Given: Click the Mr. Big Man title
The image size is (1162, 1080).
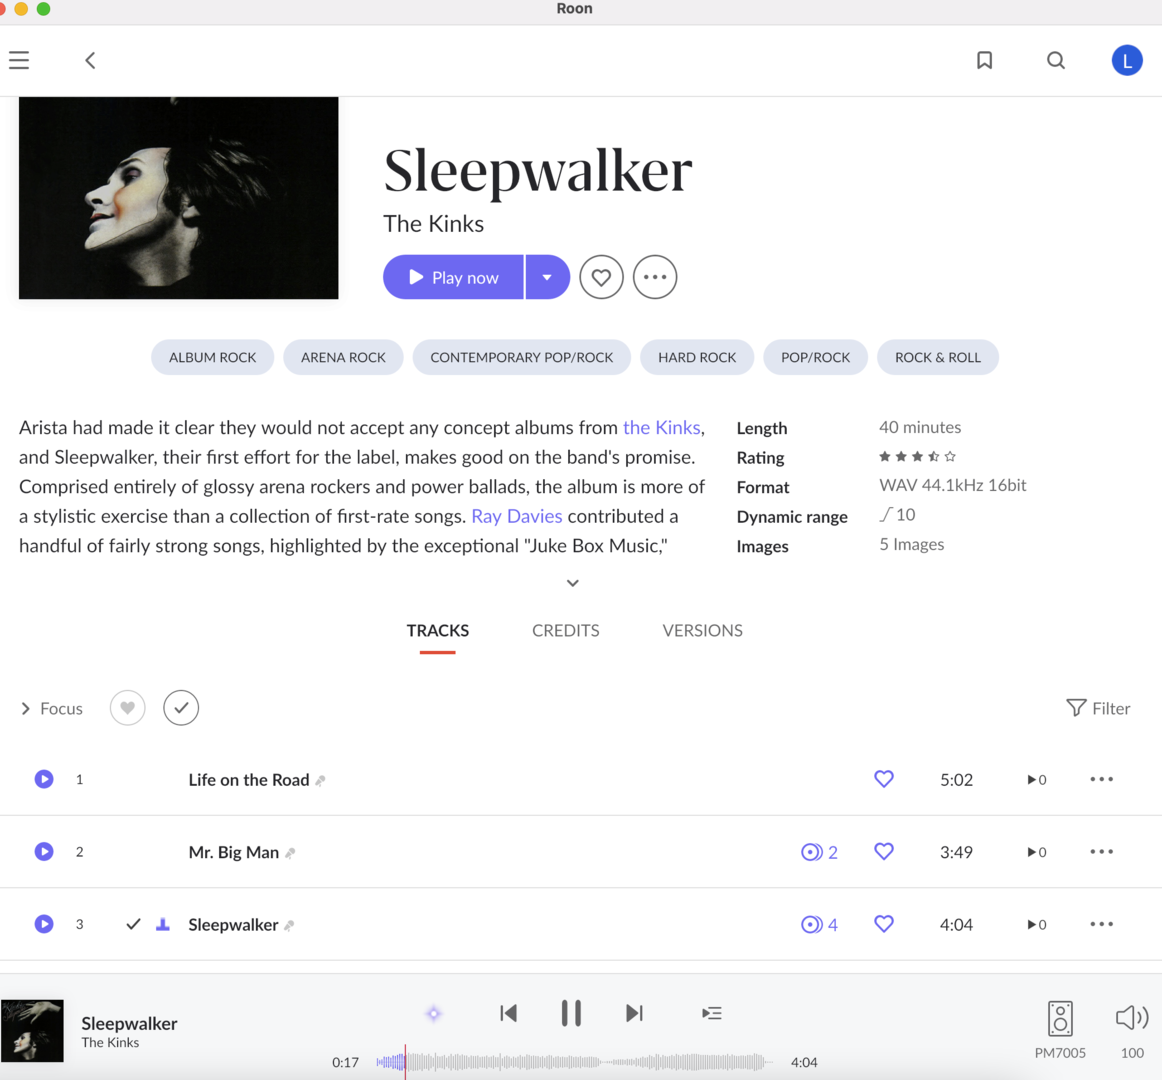Looking at the screenshot, I should pos(233,852).
